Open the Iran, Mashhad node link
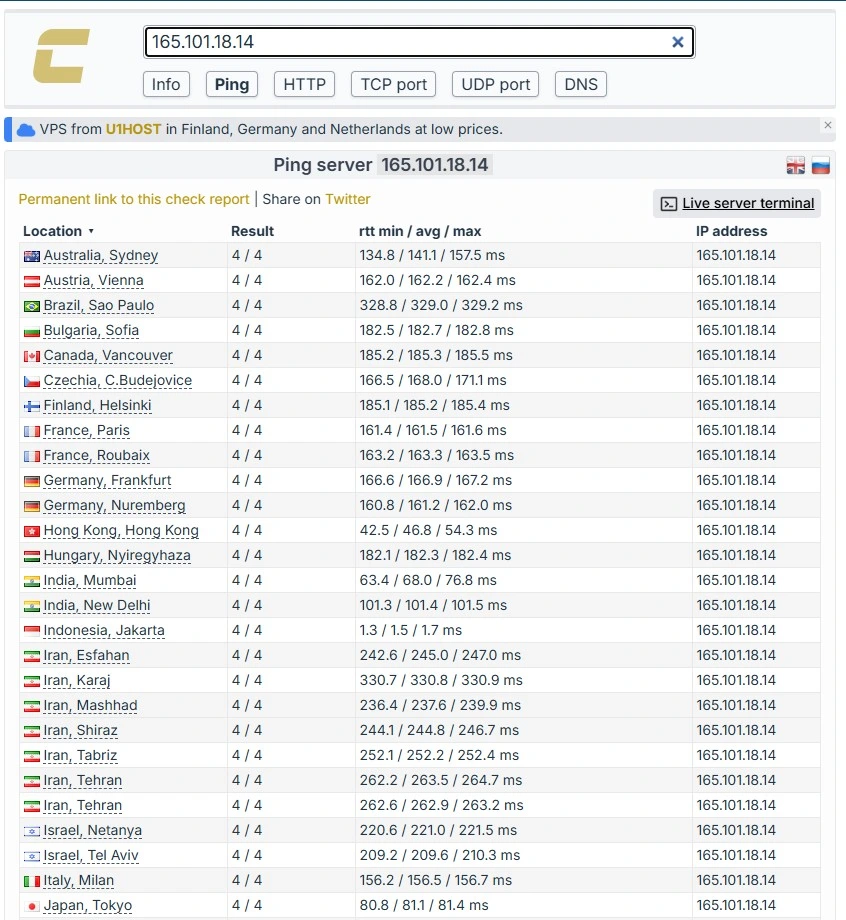This screenshot has width=846, height=920. click(x=90, y=706)
